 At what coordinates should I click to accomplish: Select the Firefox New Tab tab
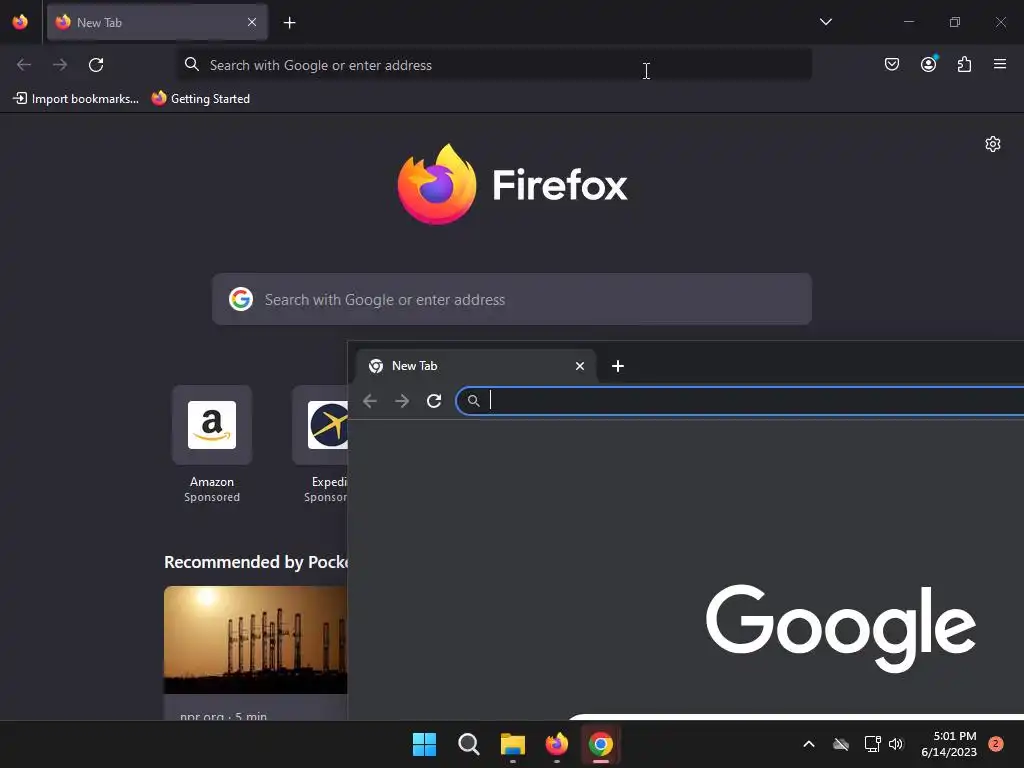[x=157, y=22]
